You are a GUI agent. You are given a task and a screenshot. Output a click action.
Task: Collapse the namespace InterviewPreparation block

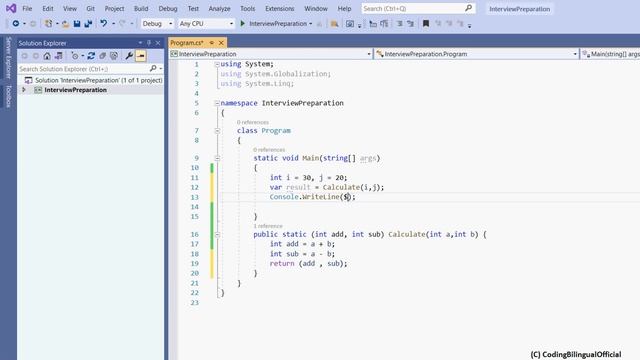tap(217, 103)
